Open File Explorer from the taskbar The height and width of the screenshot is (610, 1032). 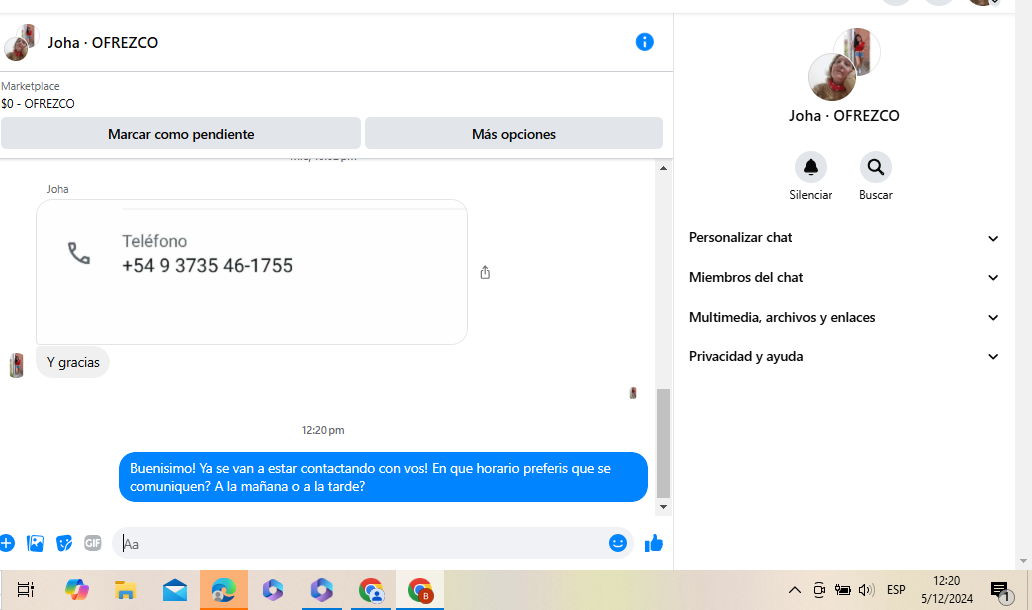125,590
